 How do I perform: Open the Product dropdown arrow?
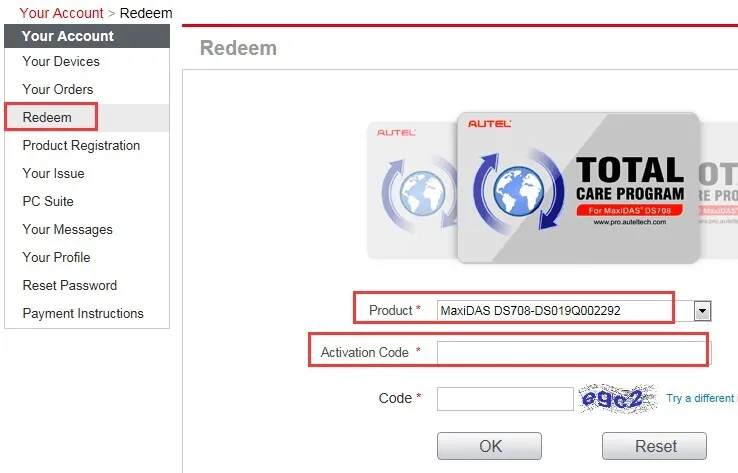coord(702,311)
